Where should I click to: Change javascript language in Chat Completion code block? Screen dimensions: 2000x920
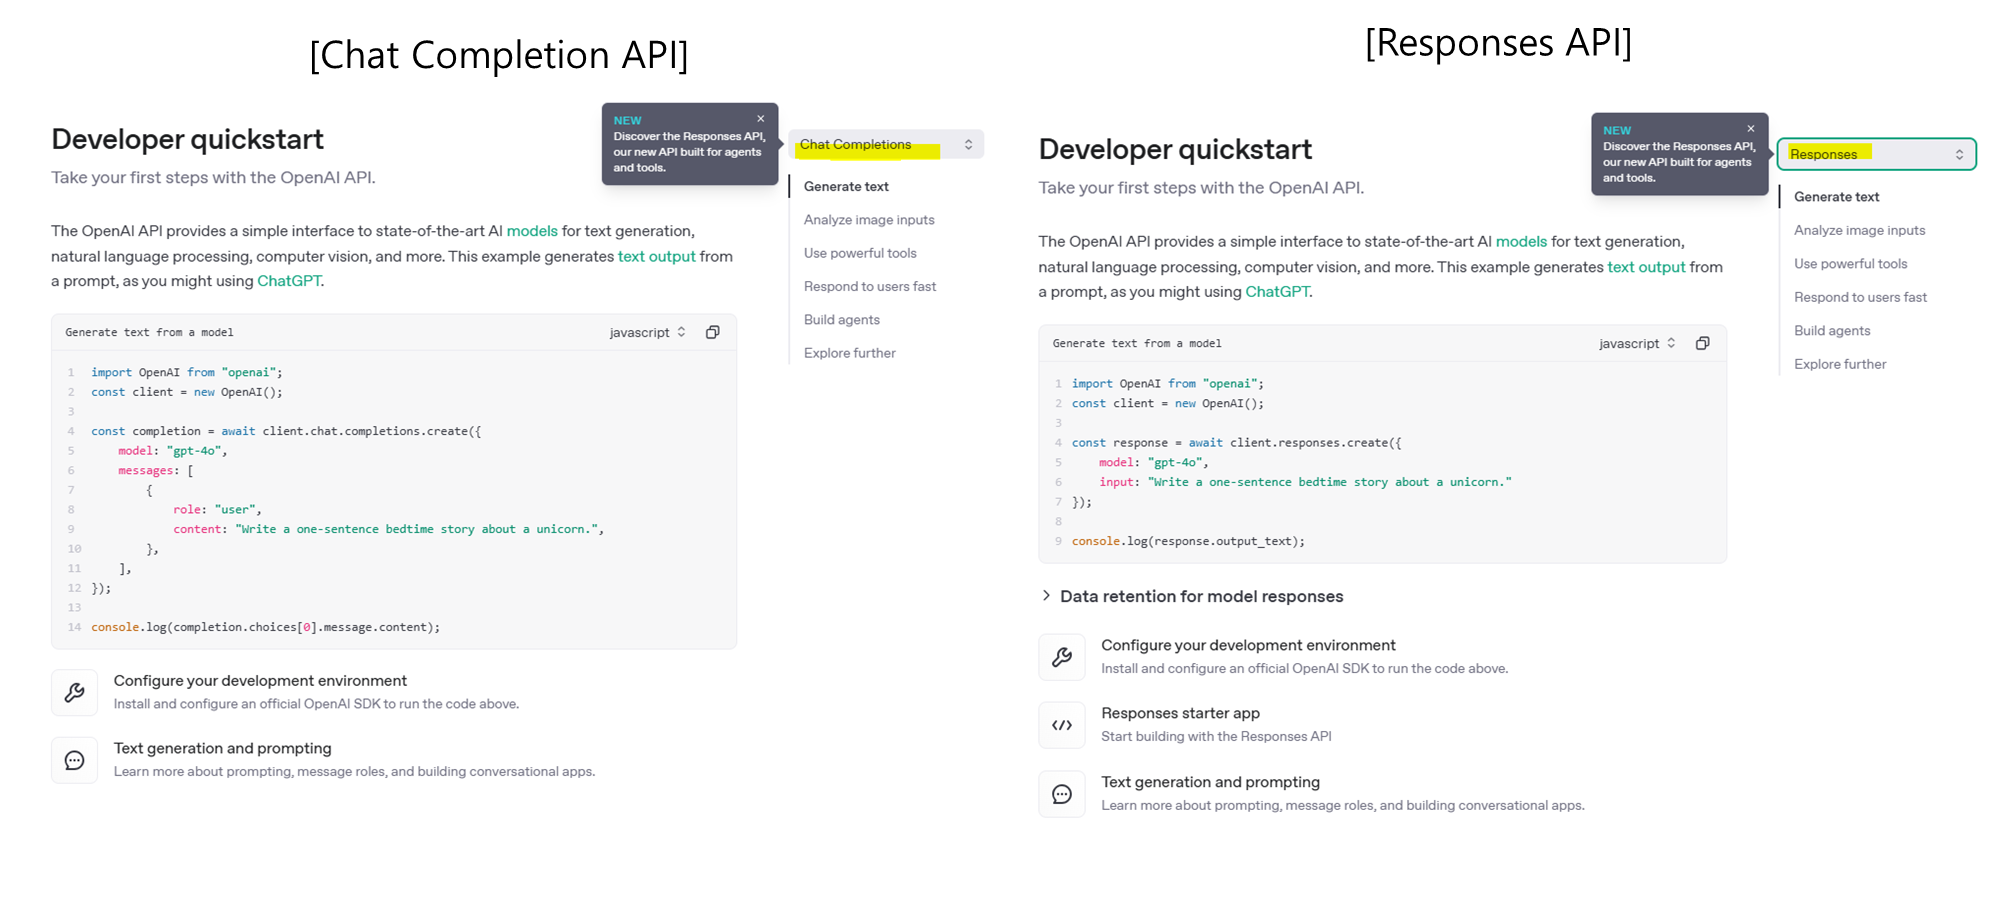[648, 332]
